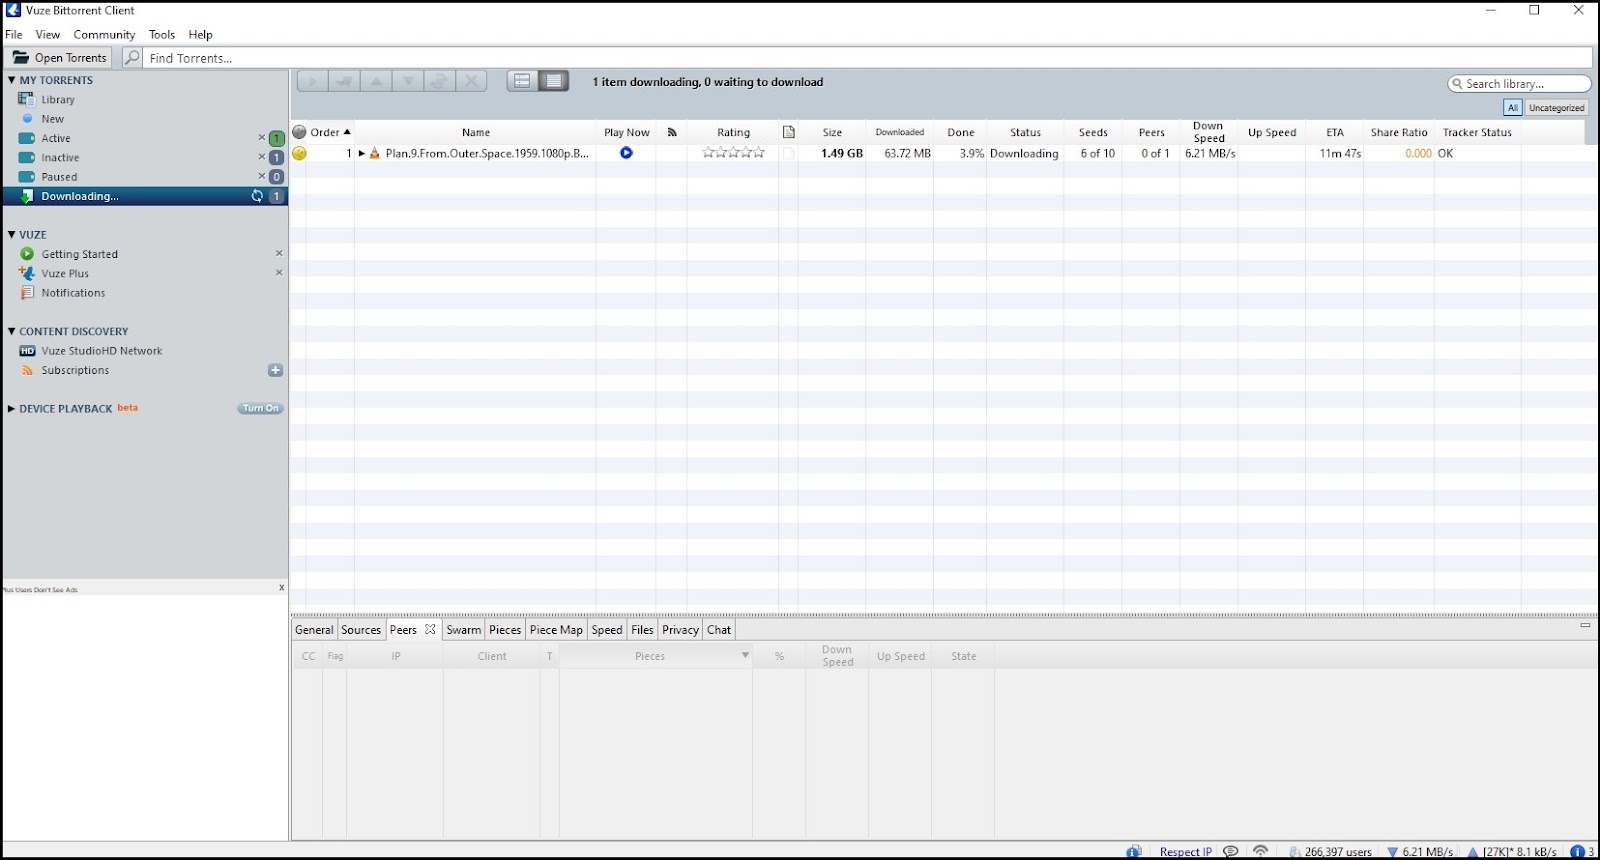Image resolution: width=1600 pixels, height=860 pixels.
Task: Open the Pieces column dropdown arrow
Action: [x=745, y=656]
